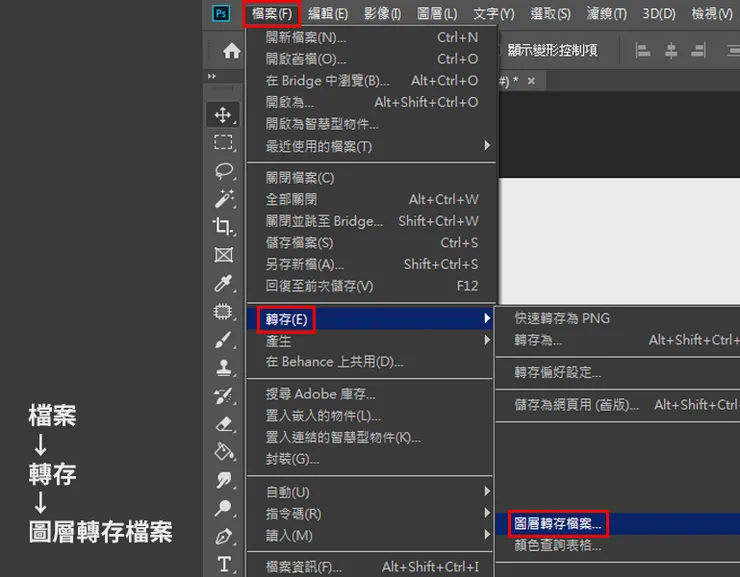Choose 轉存偏好設定...
The width and height of the screenshot is (740, 577).
pos(618,373)
